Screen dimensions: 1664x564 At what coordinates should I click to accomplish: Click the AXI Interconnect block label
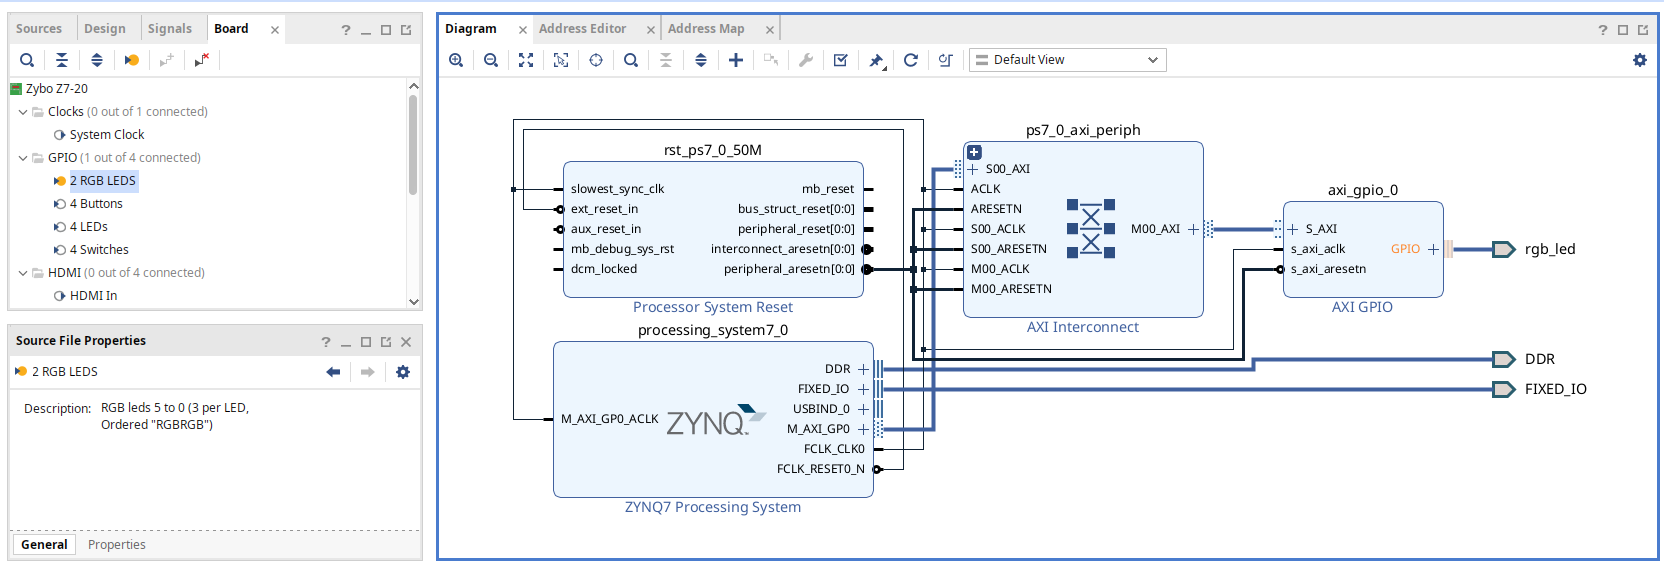coord(1083,327)
